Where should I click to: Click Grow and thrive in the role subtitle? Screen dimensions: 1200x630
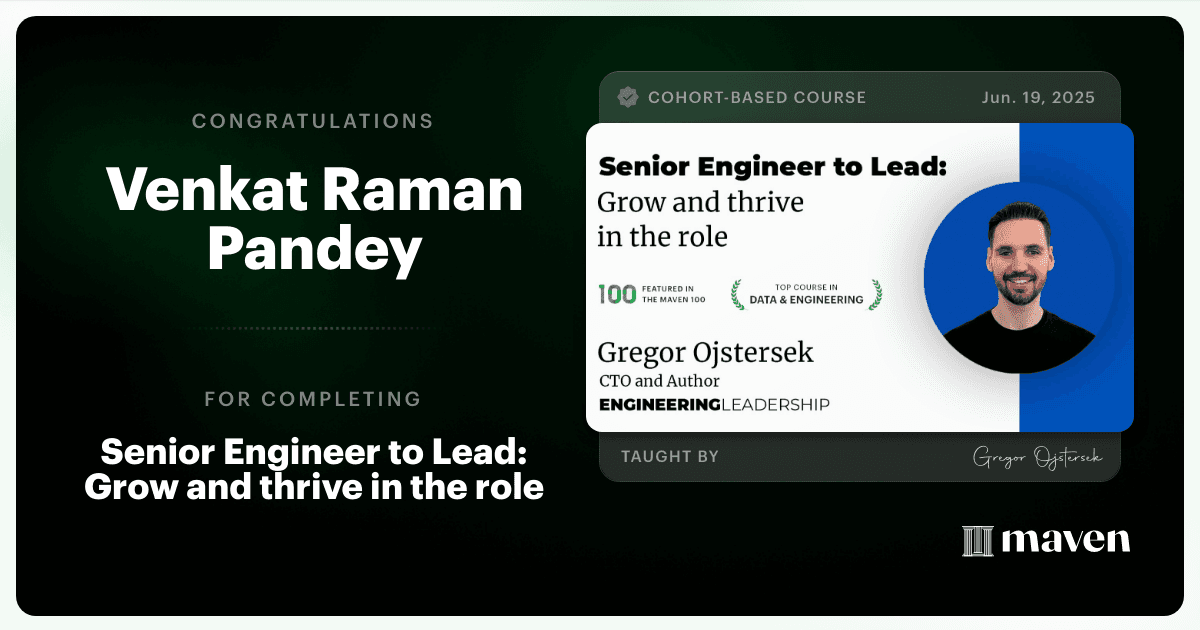[700, 219]
